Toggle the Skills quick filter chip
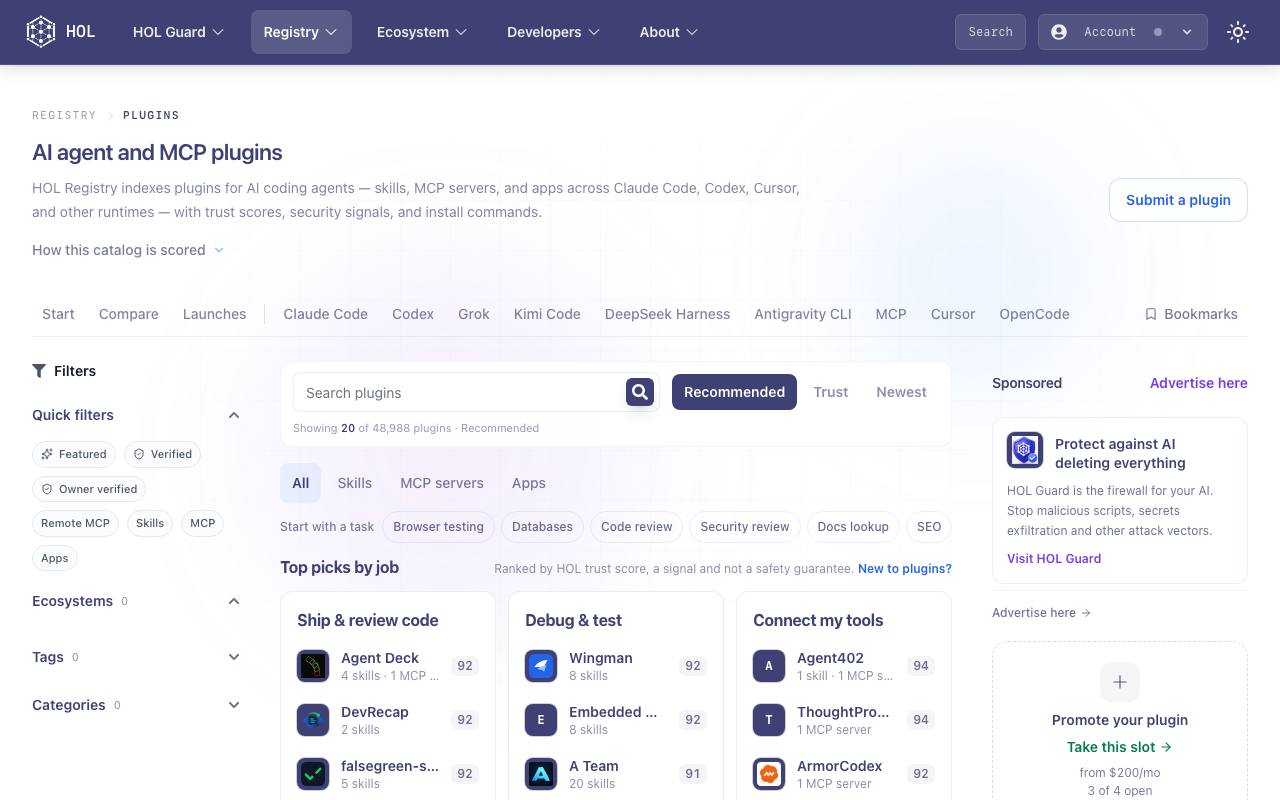The height and width of the screenshot is (800, 1280). tap(150, 523)
